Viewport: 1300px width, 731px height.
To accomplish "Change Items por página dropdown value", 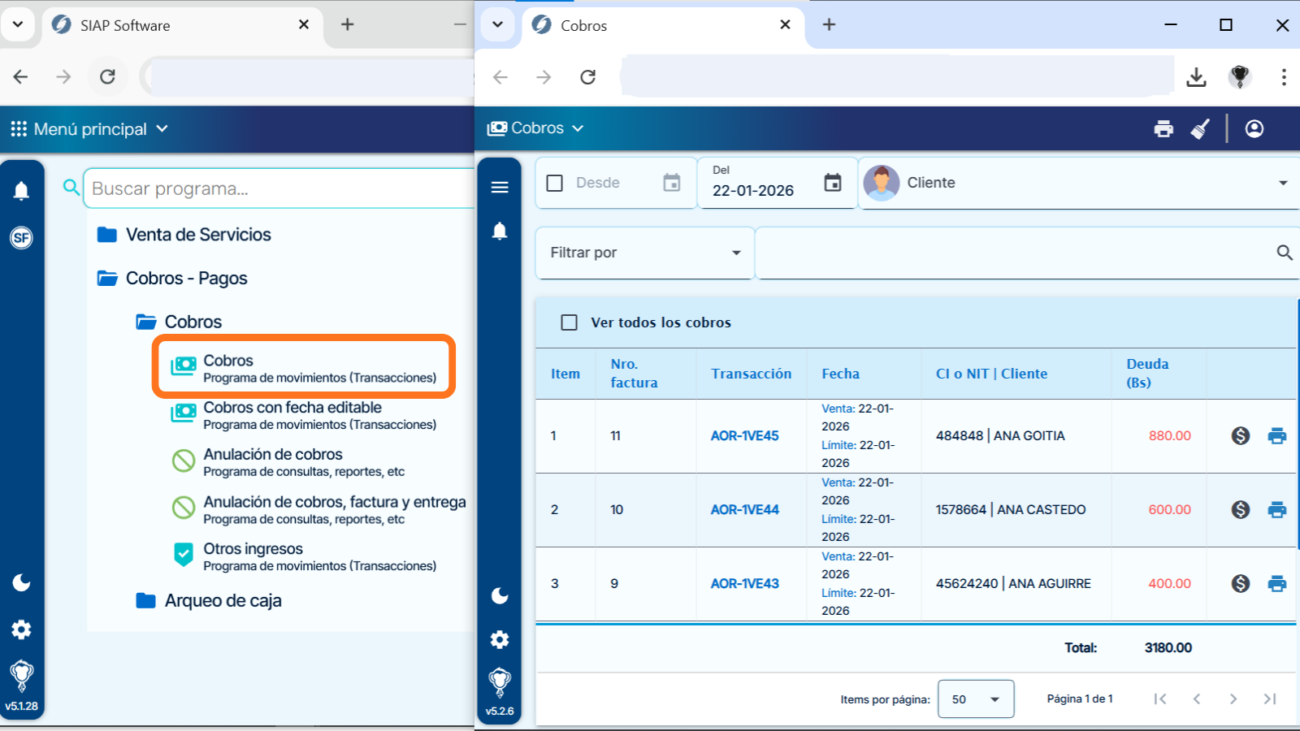I will click(975, 699).
